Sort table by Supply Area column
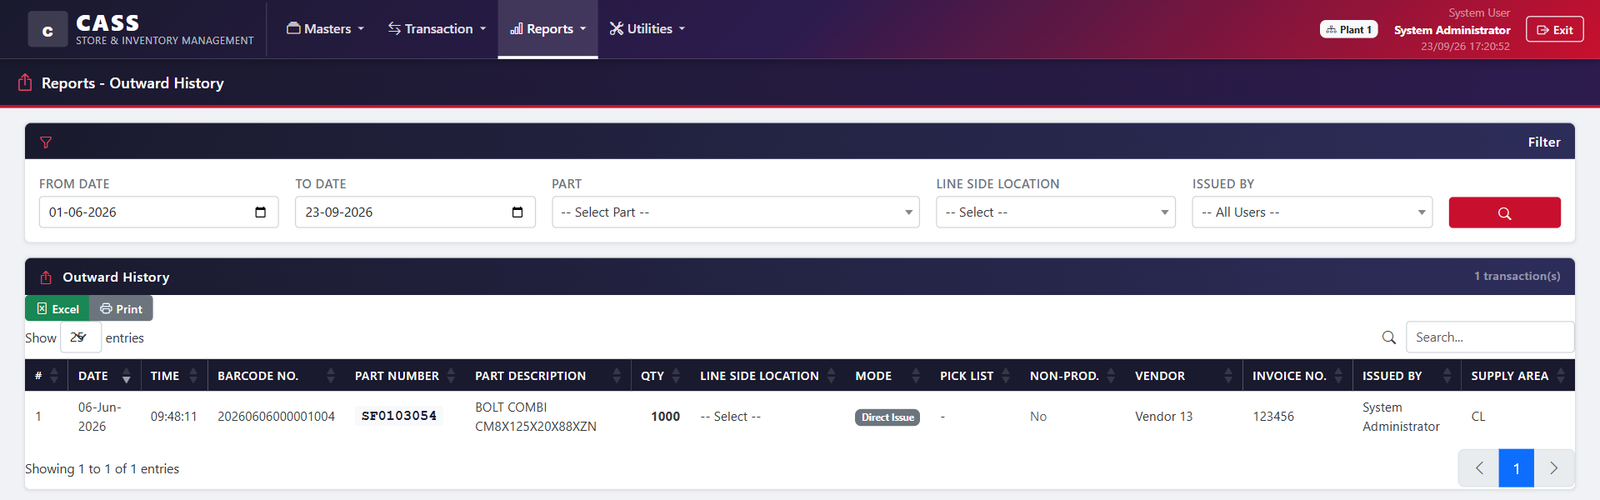1600x500 pixels. point(1518,375)
